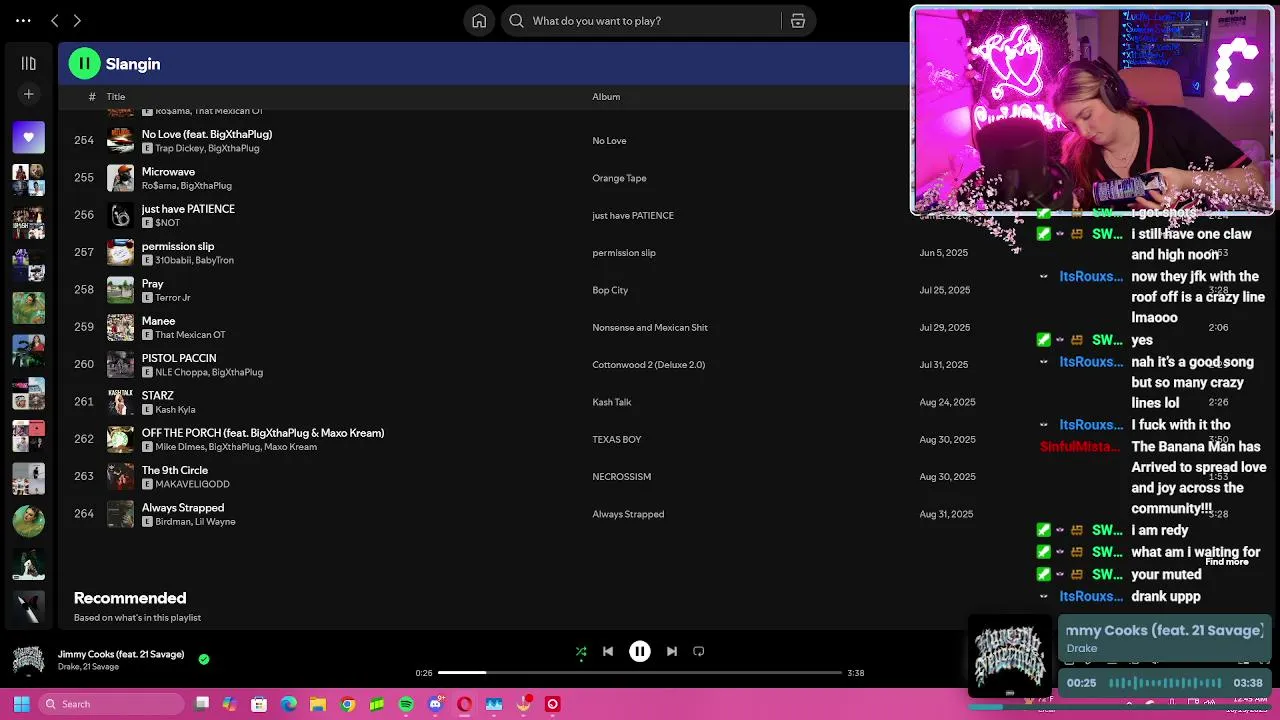Open now-playing title 'Jimmy Cooks (feat. 21 Savage)'
Screen dimensions: 1280x720
coord(121,654)
